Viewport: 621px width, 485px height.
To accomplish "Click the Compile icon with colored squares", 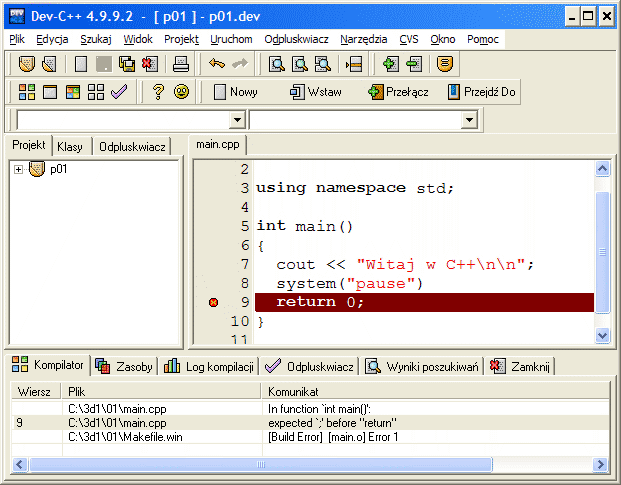I will (x=27, y=92).
